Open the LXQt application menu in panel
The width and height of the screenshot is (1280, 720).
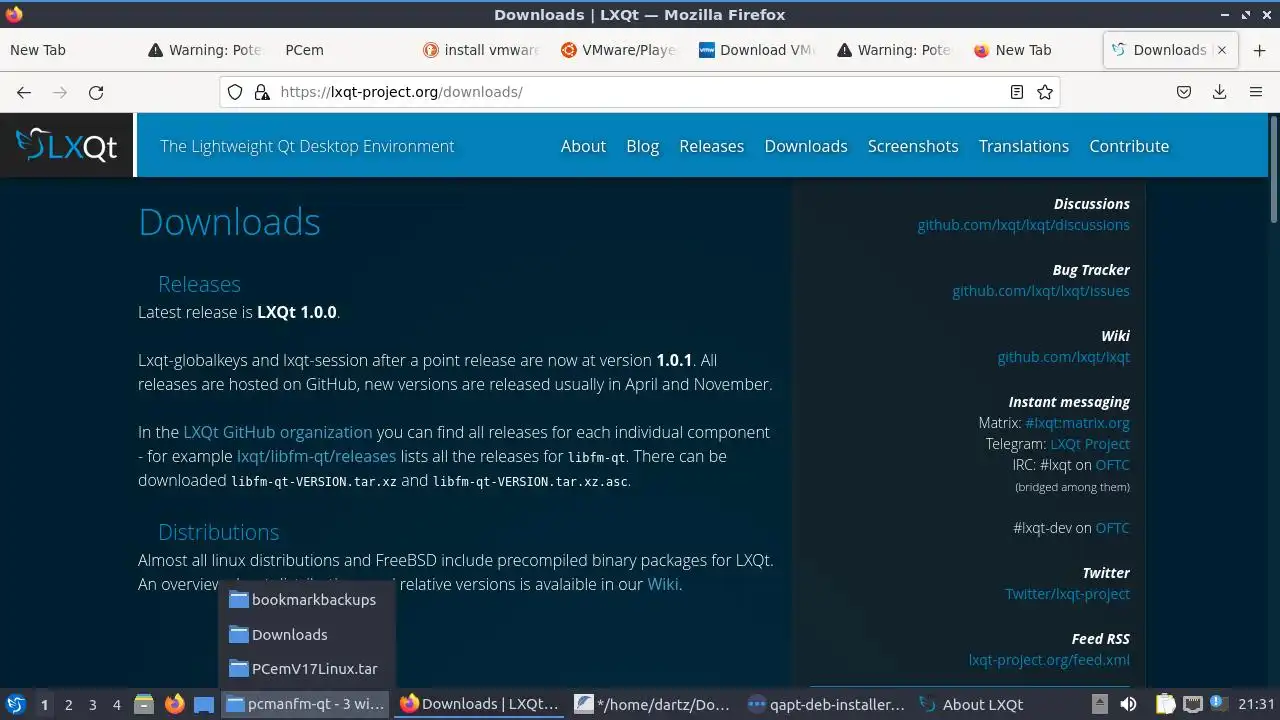15,704
